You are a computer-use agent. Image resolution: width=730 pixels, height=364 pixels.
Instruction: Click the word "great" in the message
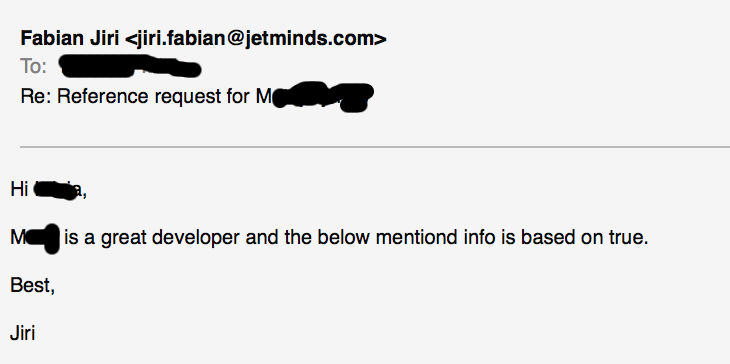[x=124, y=239]
